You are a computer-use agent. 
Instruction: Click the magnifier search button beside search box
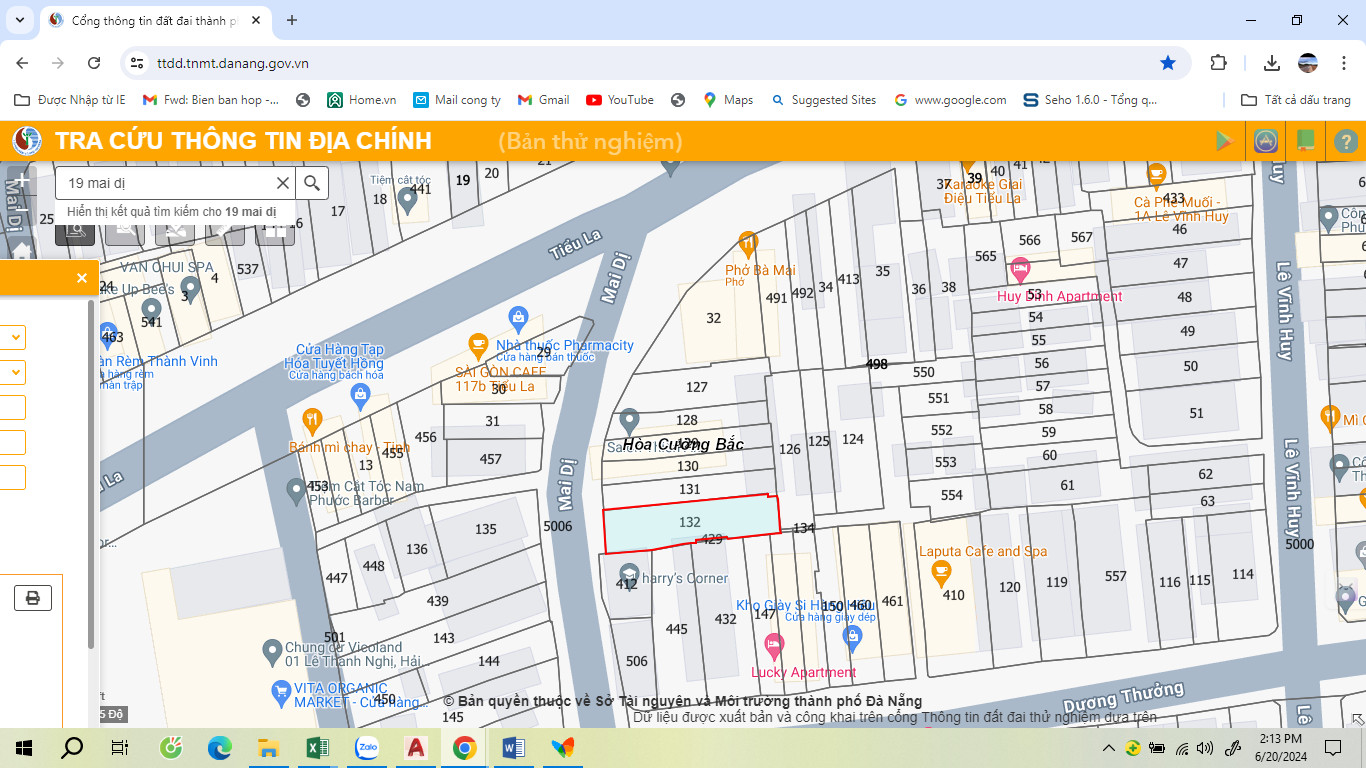[312, 183]
